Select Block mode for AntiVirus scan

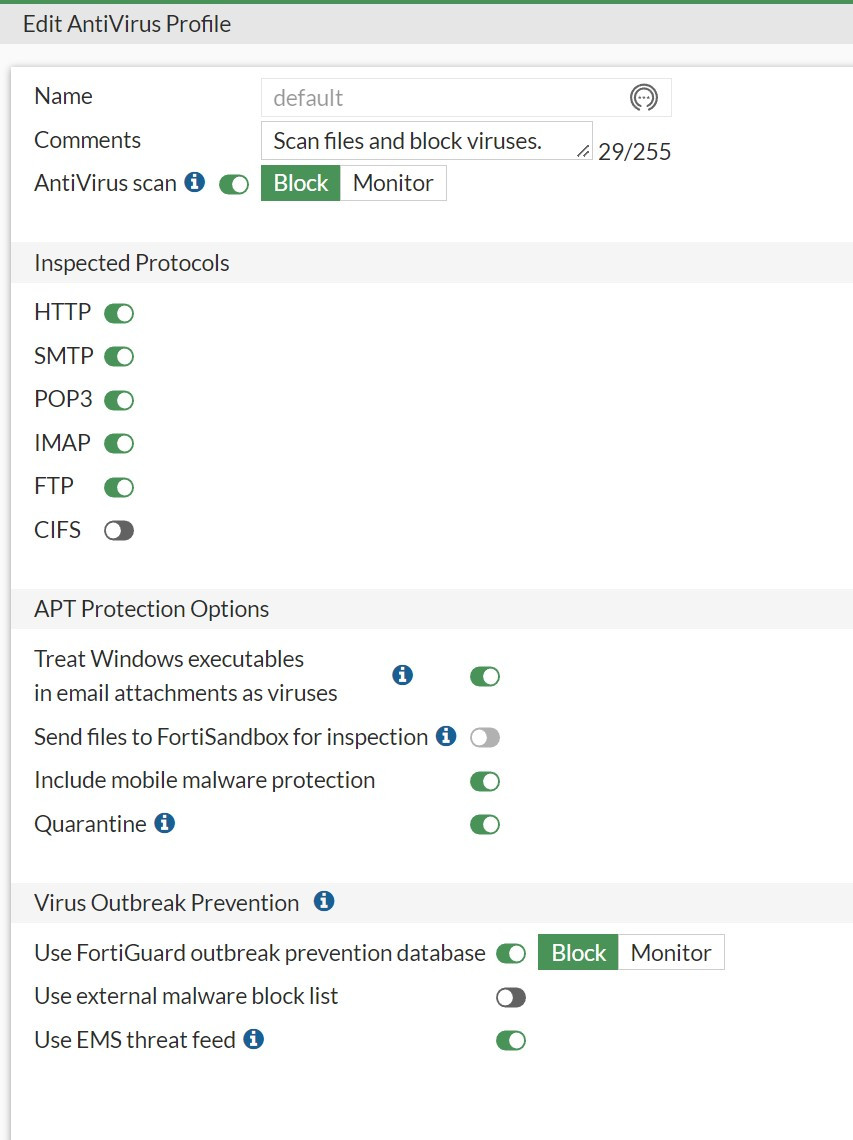[x=301, y=183]
